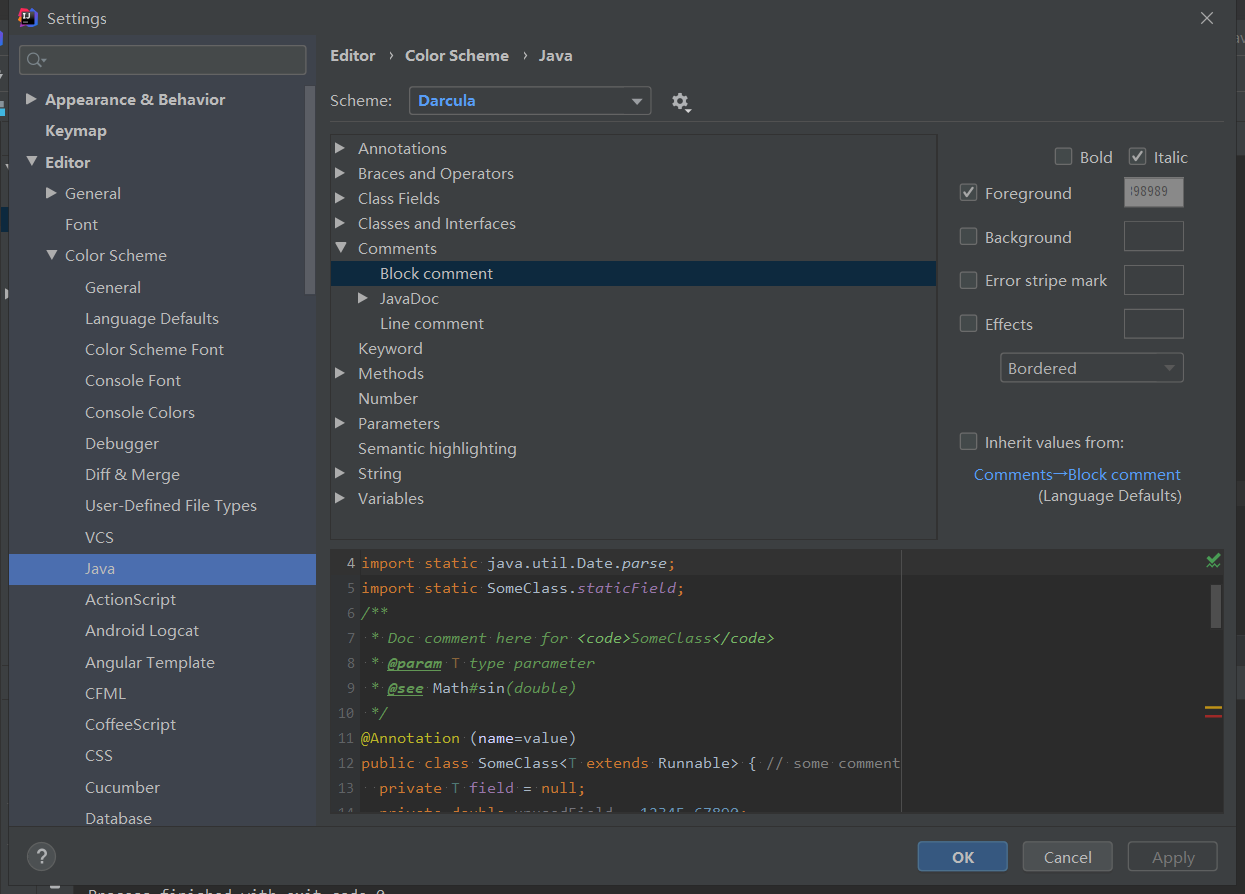The height and width of the screenshot is (894, 1245).
Task: Select Keymap in settings sidebar
Action: pos(76,131)
